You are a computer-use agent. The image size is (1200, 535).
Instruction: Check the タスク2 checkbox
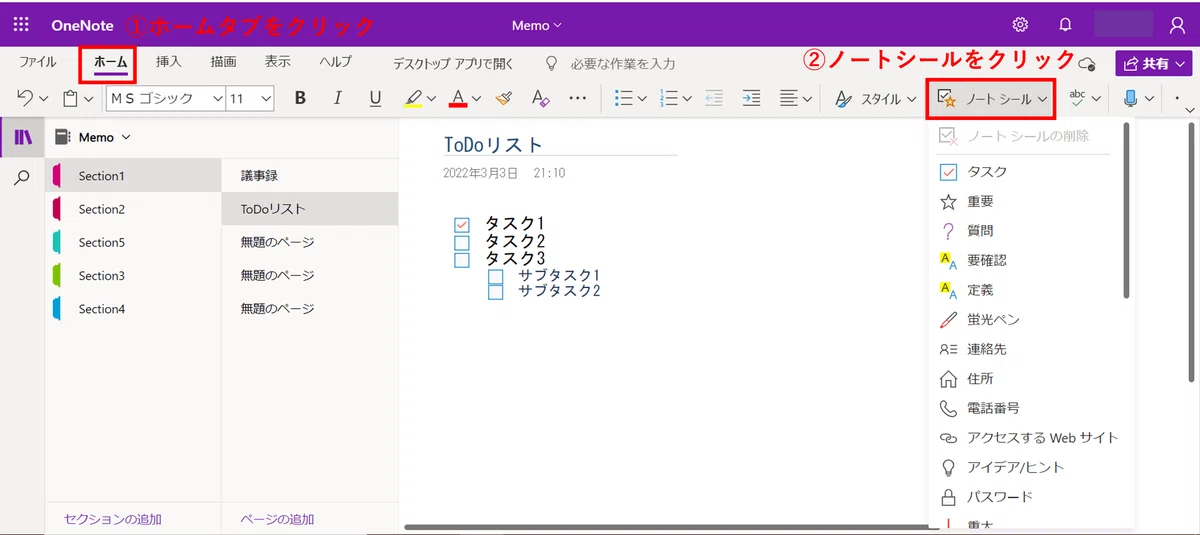462,242
